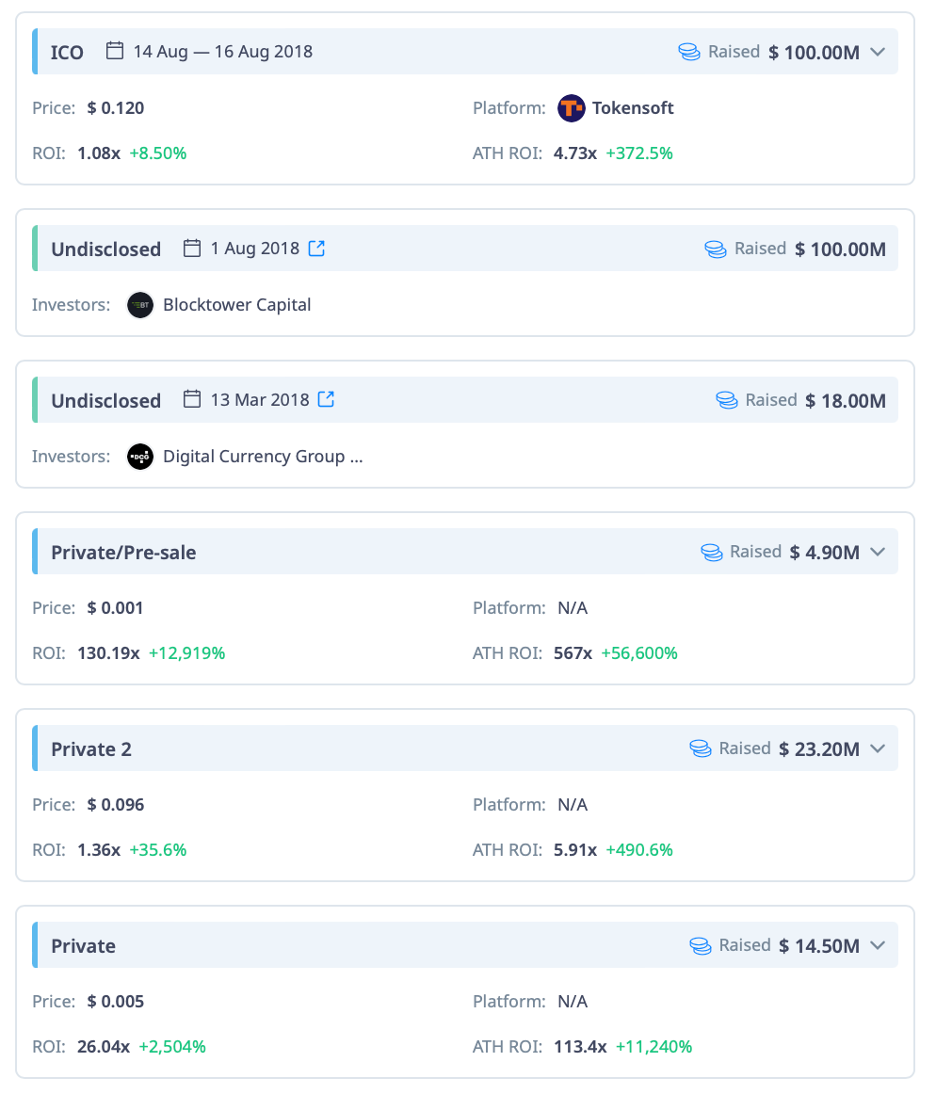Viewport: 936px width, 1094px height.
Task: Select the Private/Pre-sale round title
Action: click(123, 552)
